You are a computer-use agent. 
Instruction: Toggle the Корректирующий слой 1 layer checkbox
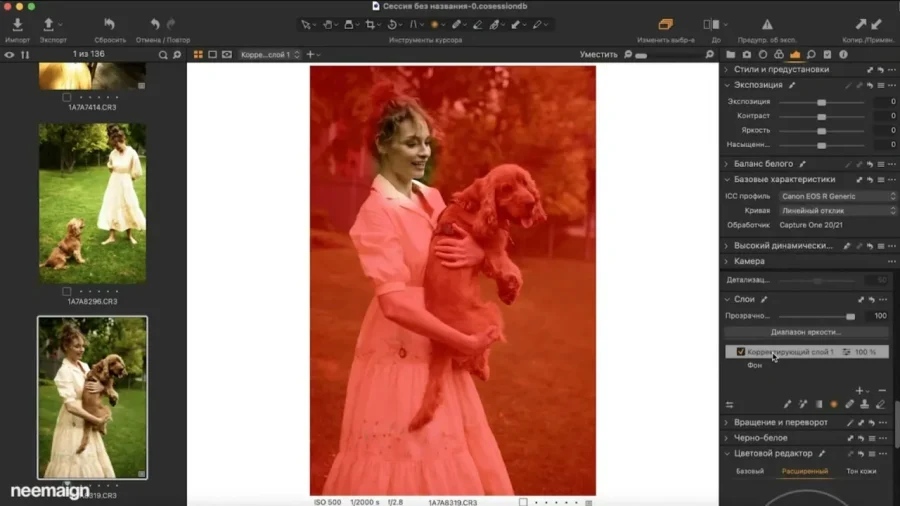click(740, 352)
